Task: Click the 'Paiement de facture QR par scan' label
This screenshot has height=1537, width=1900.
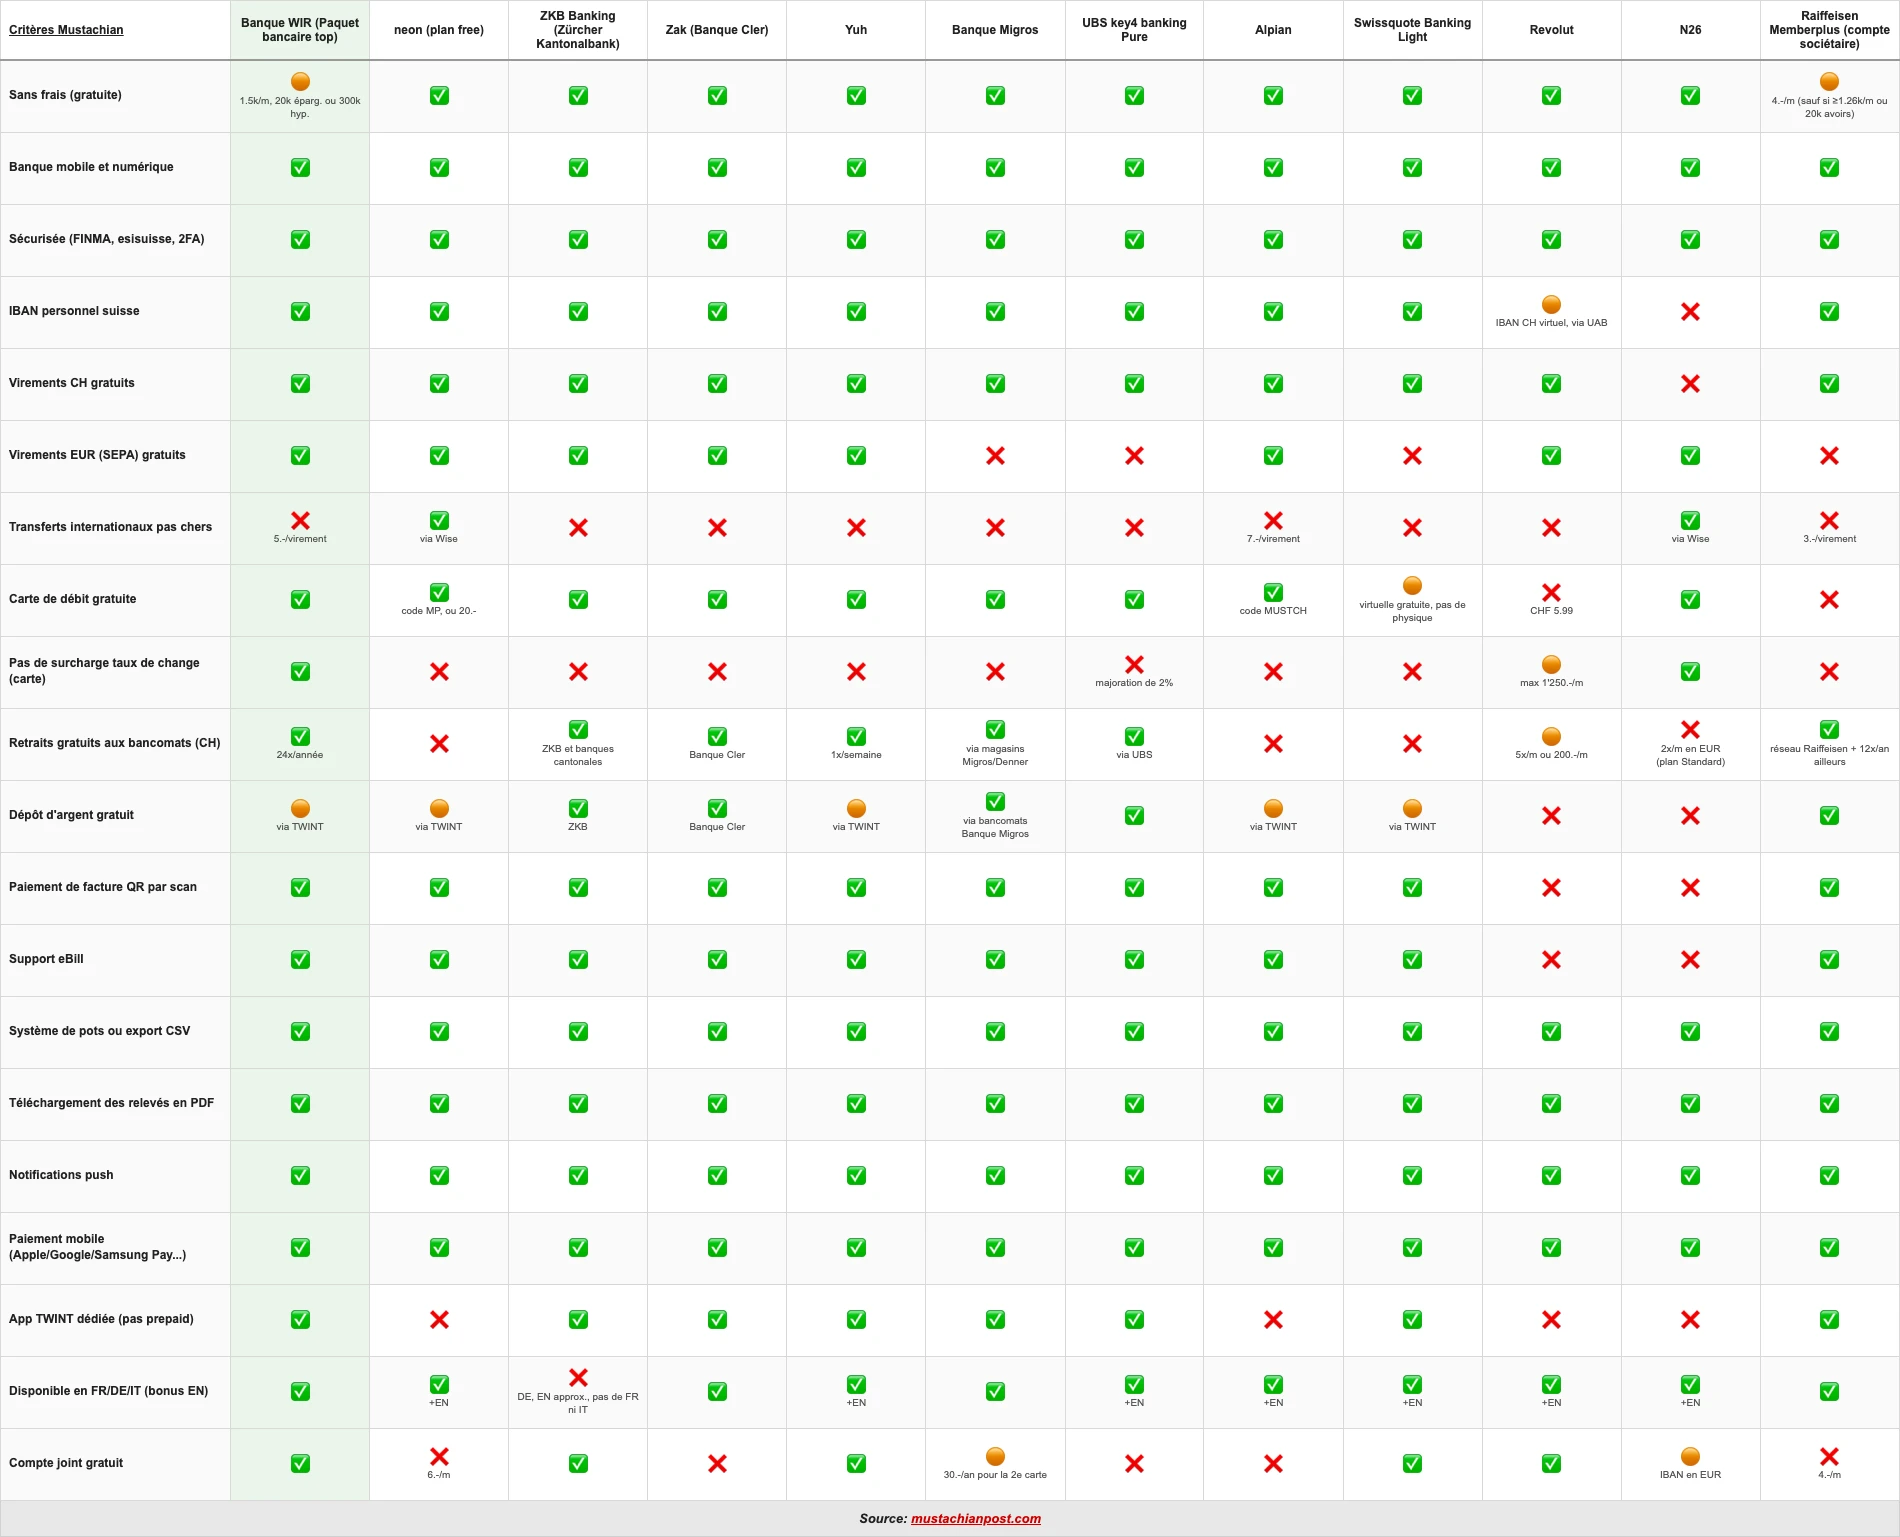Action: point(103,887)
